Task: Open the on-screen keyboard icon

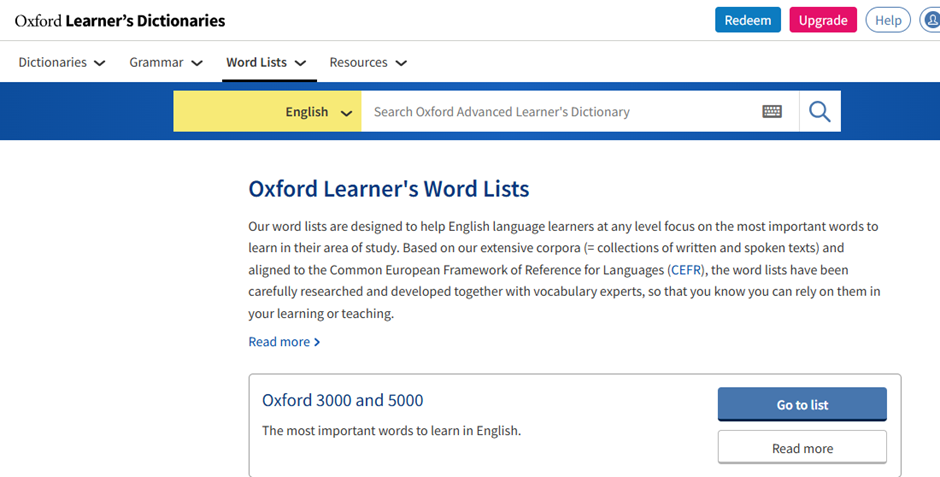Action: [x=772, y=111]
